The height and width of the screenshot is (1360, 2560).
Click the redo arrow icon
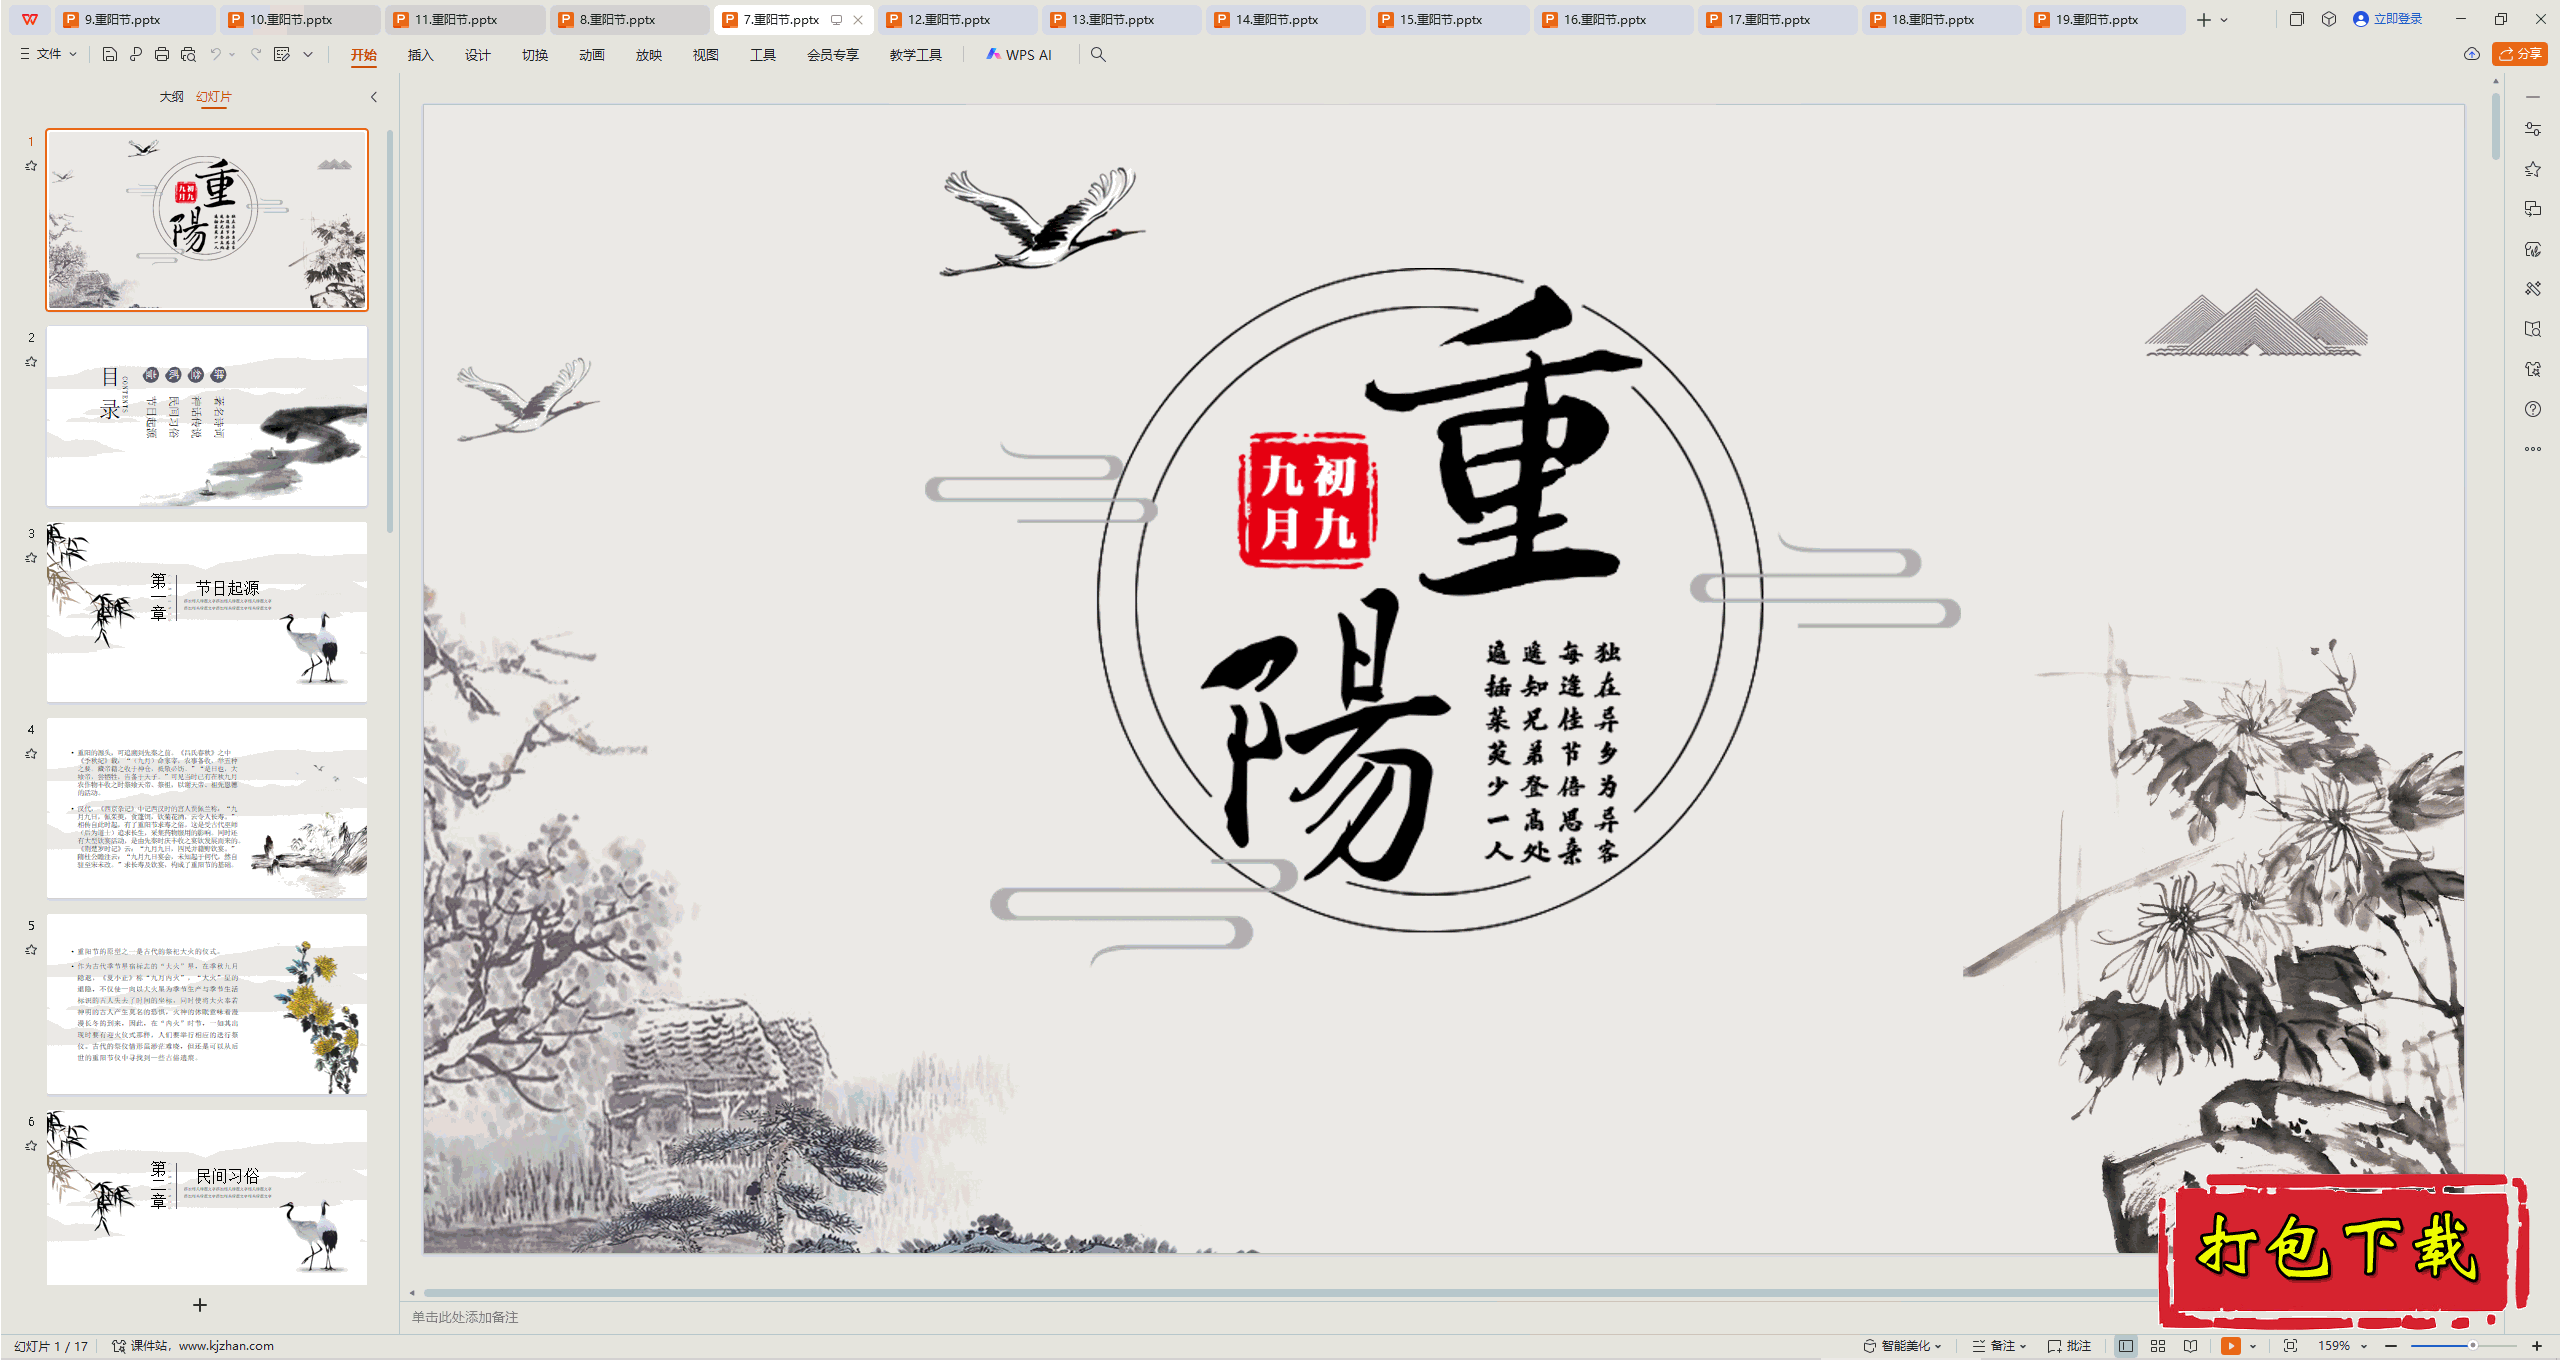256,54
